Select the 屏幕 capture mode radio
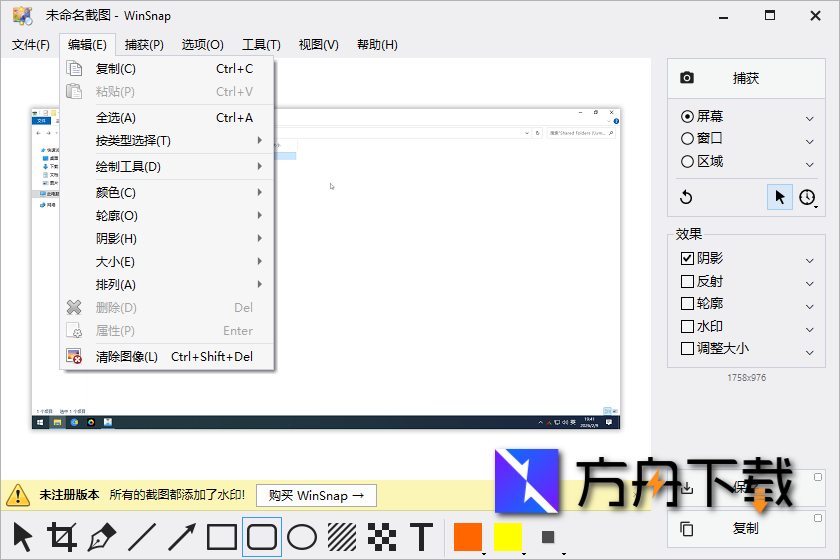The image size is (840, 560). point(687,116)
